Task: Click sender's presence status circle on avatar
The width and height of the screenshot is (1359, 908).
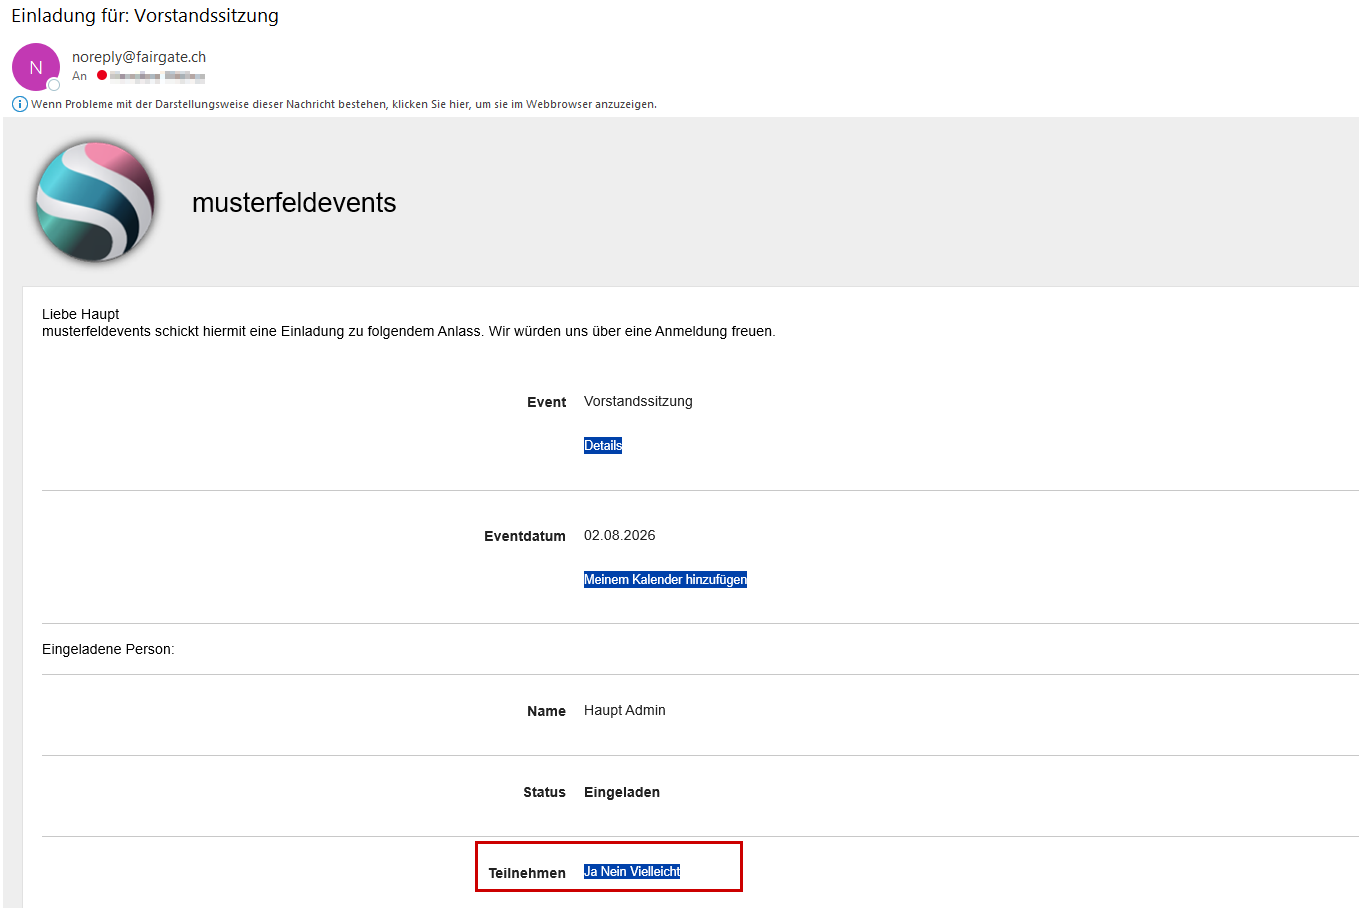Action: (x=54, y=85)
